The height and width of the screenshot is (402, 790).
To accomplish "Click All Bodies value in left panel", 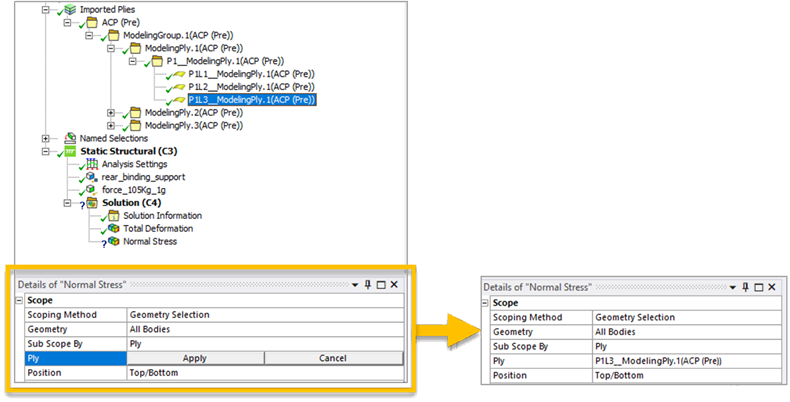I will (x=150, y=329).
